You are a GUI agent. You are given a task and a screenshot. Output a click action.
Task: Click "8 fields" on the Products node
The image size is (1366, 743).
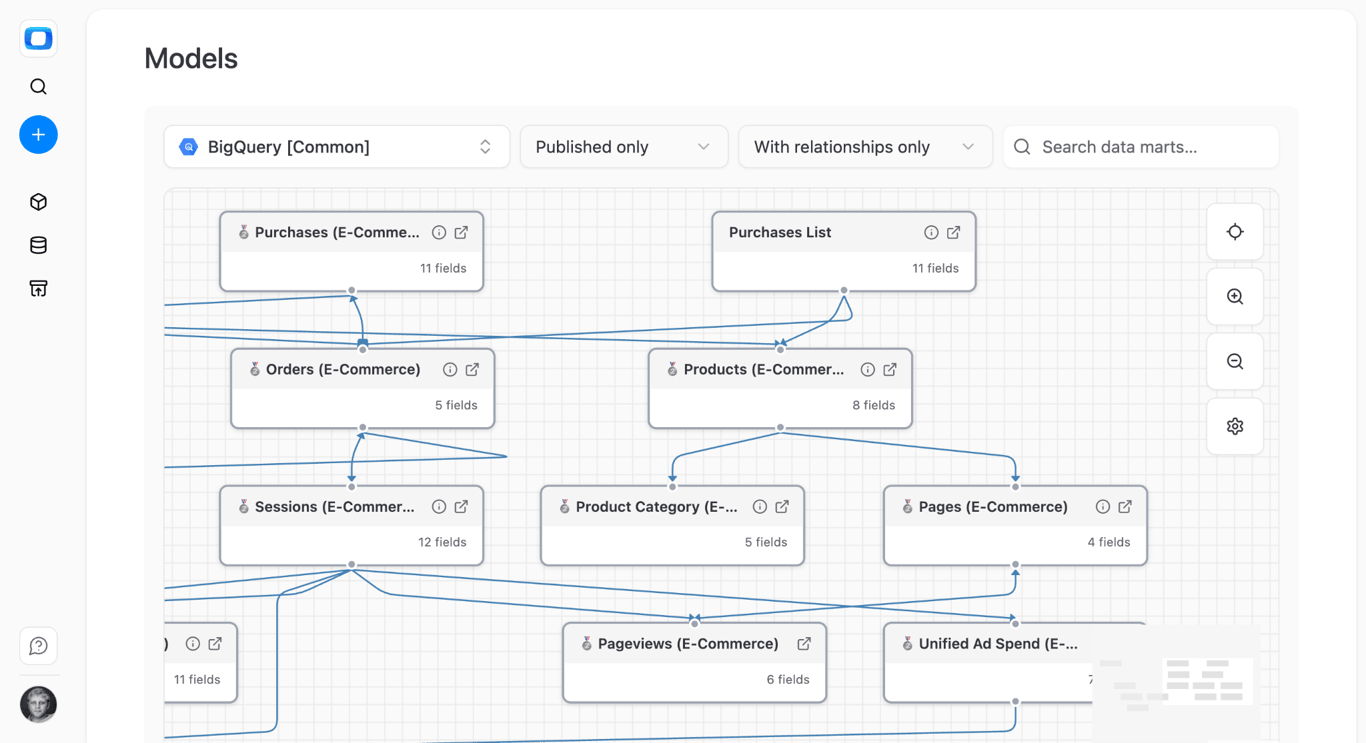coord(874,405)
